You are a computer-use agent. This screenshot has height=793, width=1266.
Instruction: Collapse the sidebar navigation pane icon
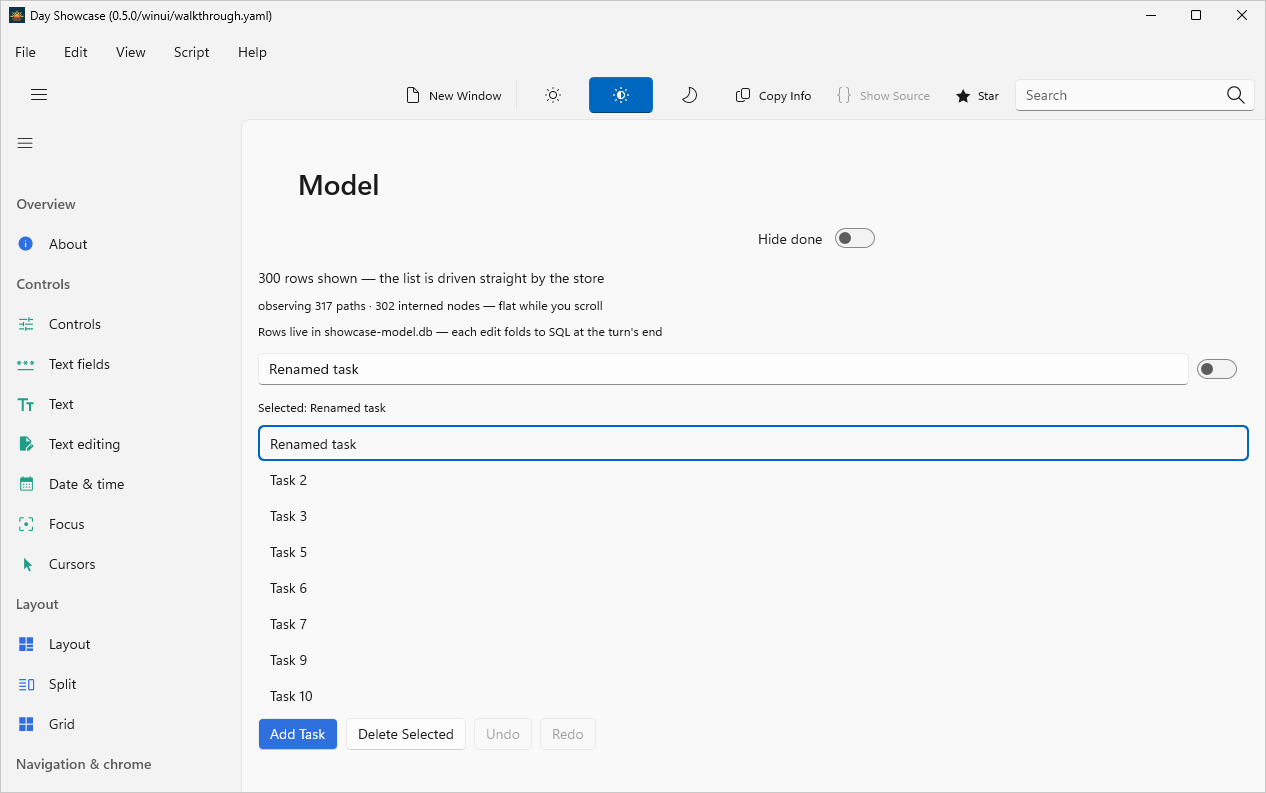[25, 143]
